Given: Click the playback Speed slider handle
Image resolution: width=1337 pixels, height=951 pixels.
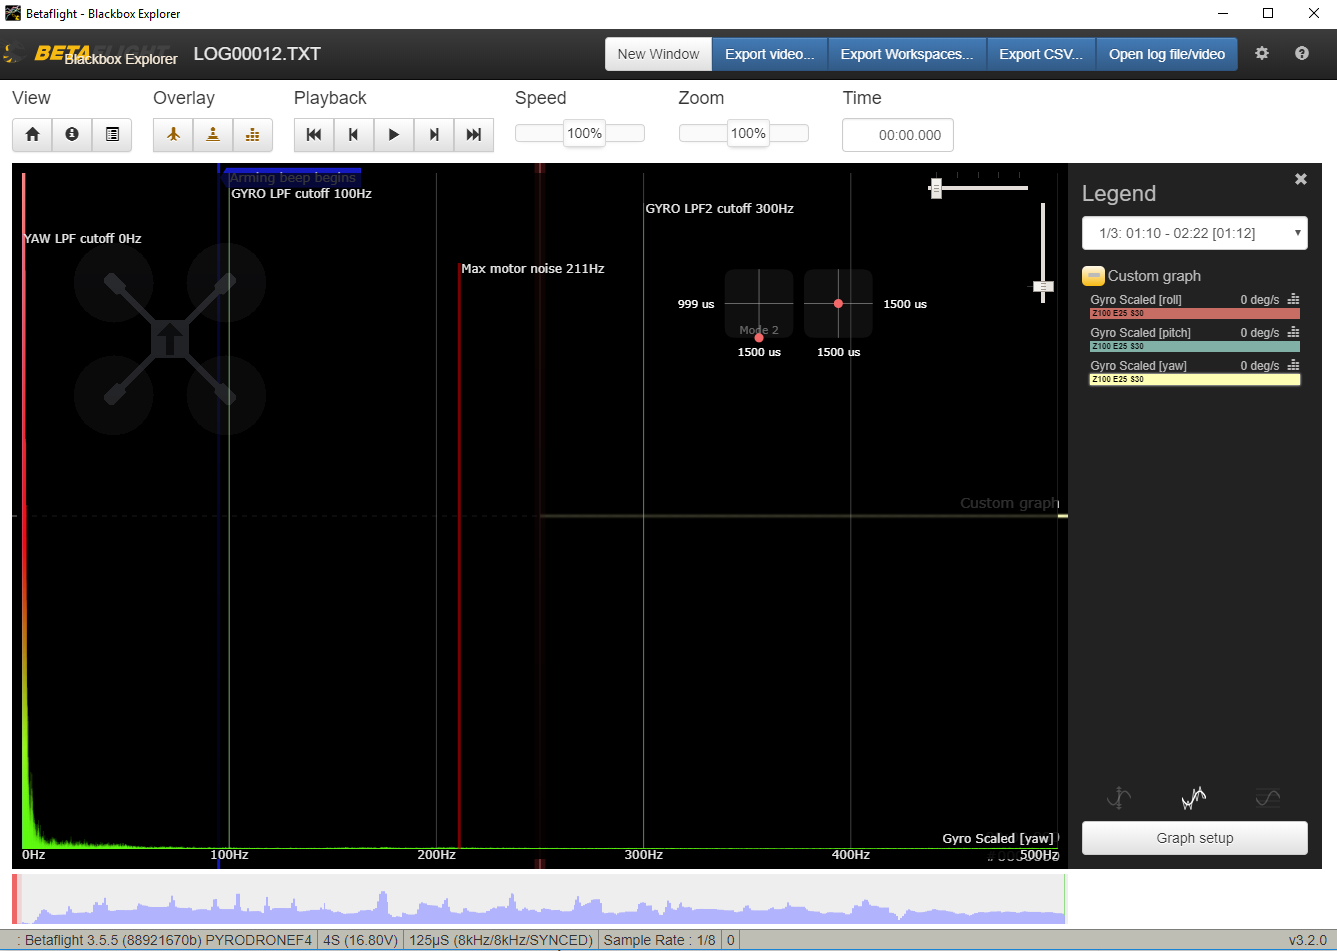Looking at the screenshot, I should pos(584,133).
